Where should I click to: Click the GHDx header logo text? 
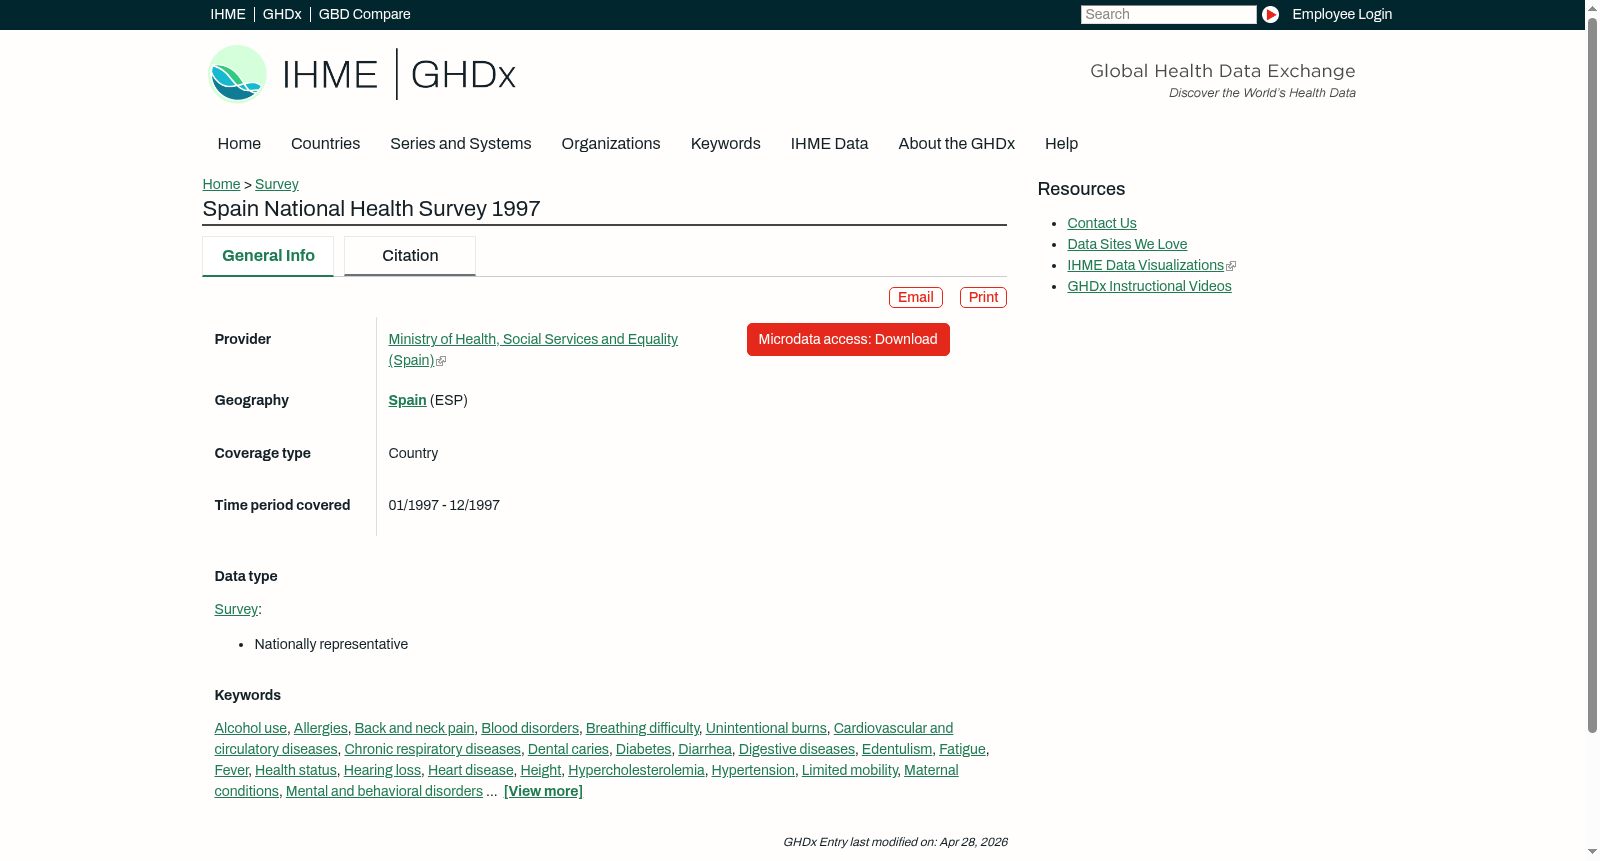click(463, 75)
